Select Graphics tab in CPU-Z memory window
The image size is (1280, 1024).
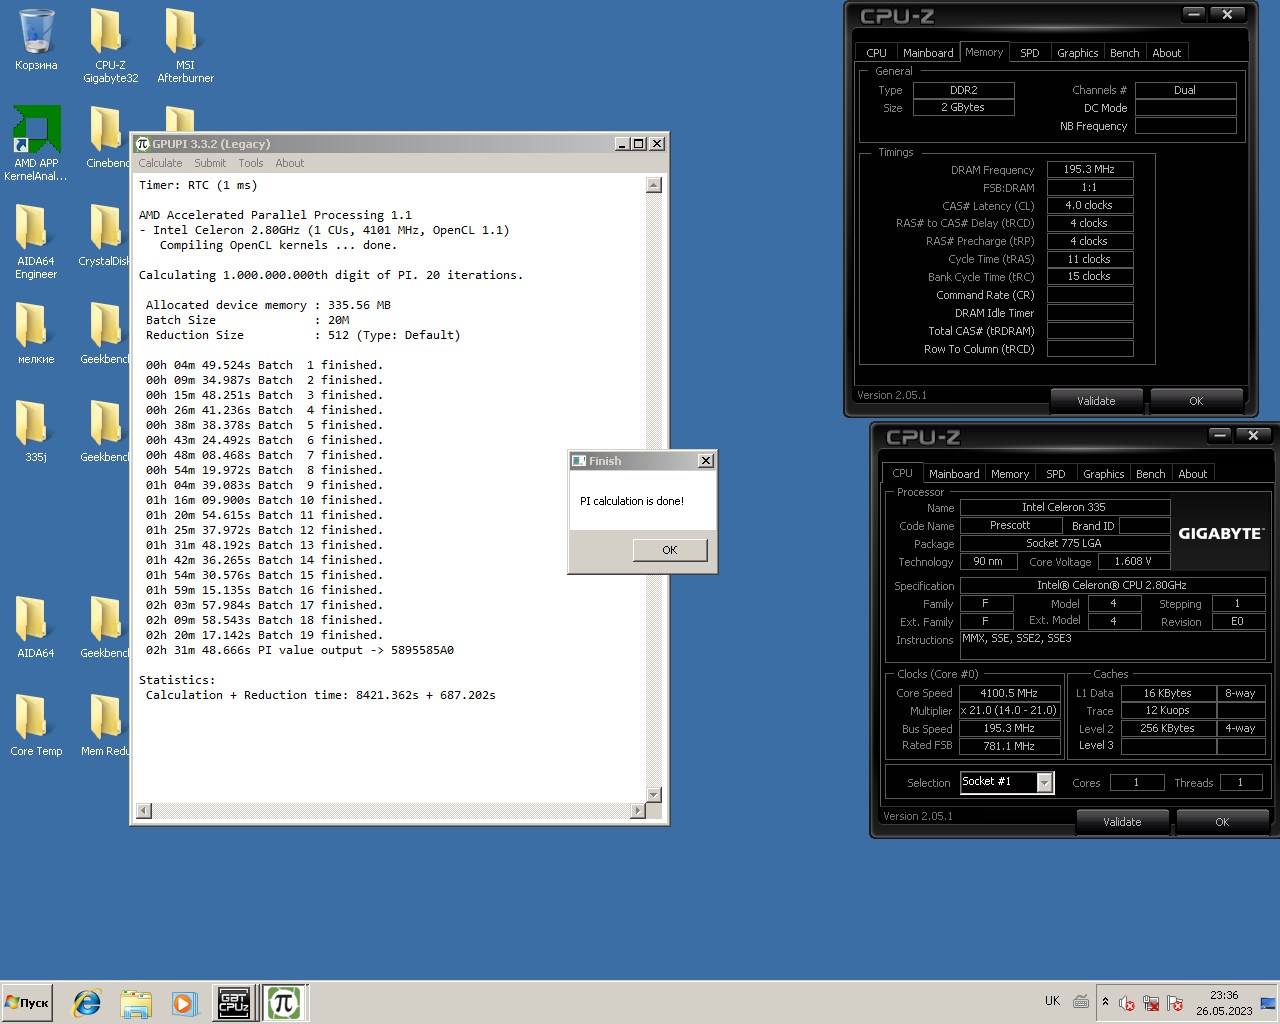(1078, 53)
